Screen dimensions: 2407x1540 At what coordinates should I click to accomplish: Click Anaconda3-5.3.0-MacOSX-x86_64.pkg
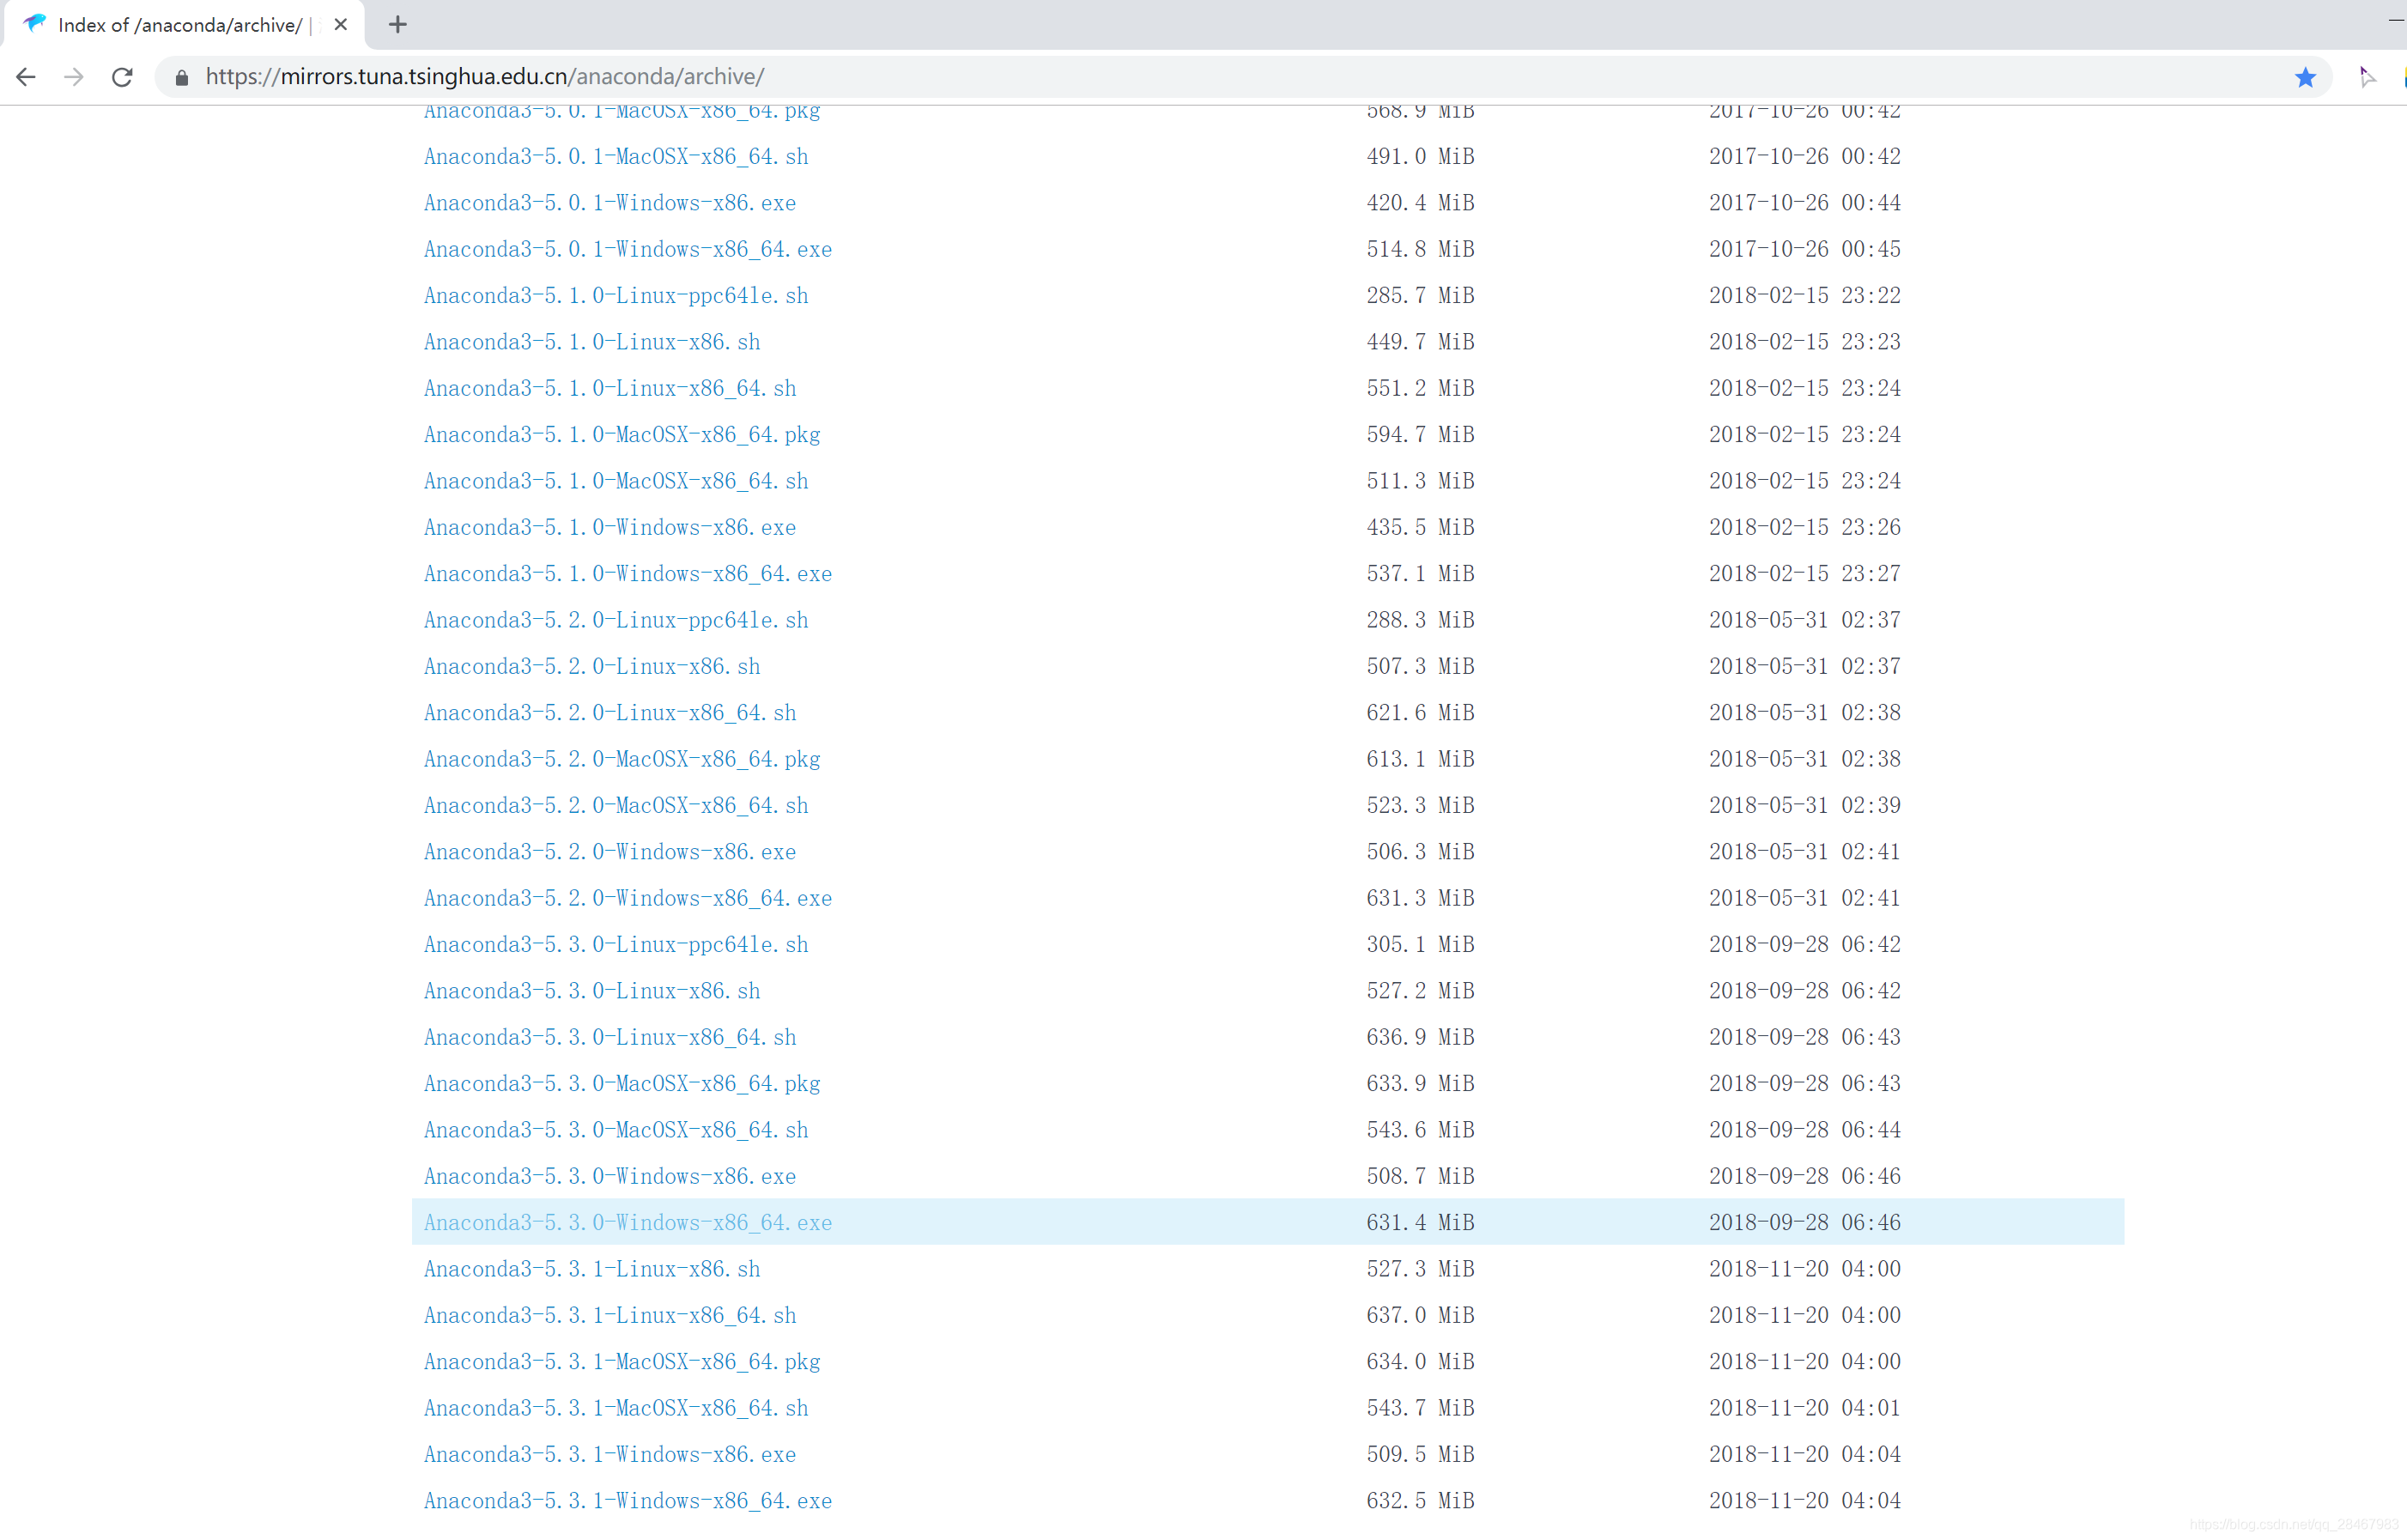[x=622, y=1083]
